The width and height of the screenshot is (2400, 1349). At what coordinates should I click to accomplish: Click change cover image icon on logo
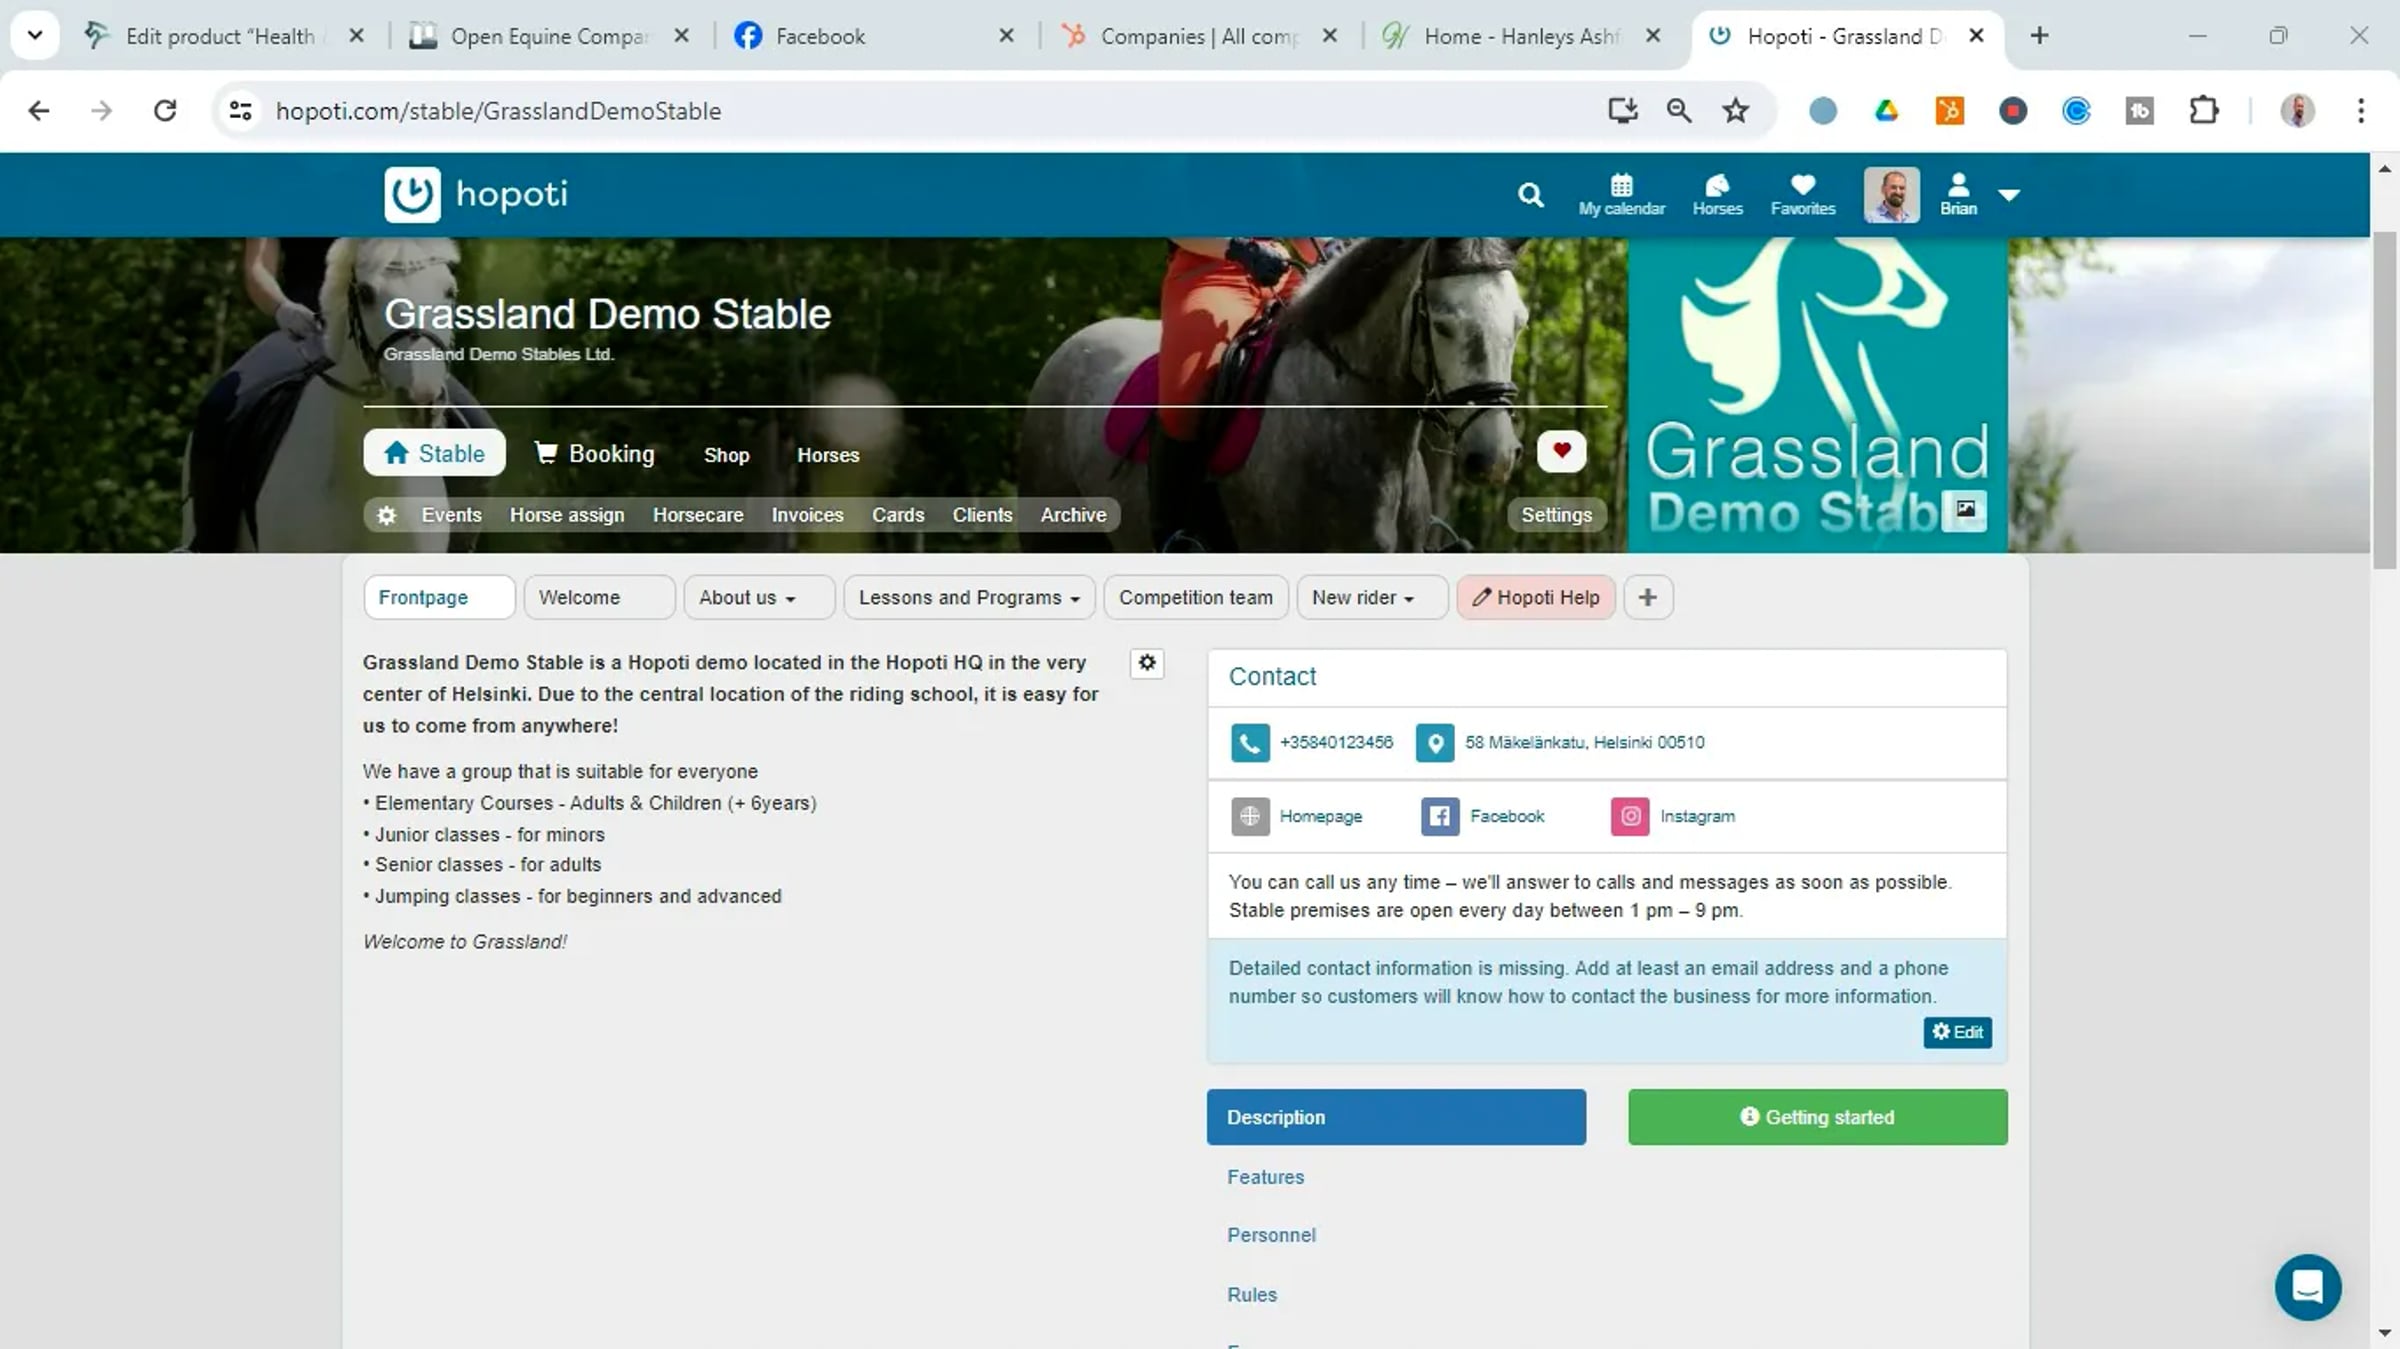1965,509
